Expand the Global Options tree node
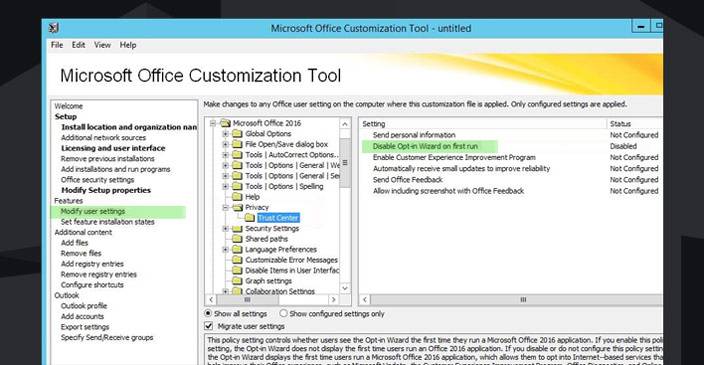The image size is (704, 365). pyautogui.click(x=226, y=134)
